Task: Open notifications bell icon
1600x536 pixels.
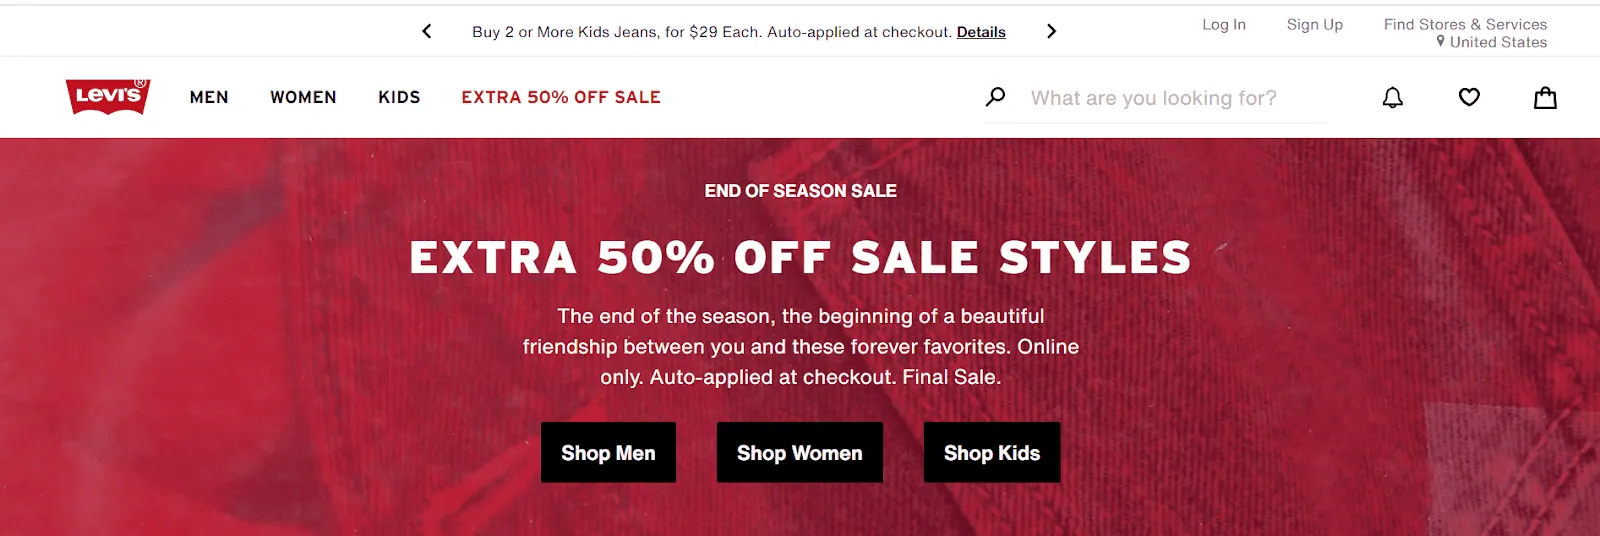Action: [x=1392, y=97]
